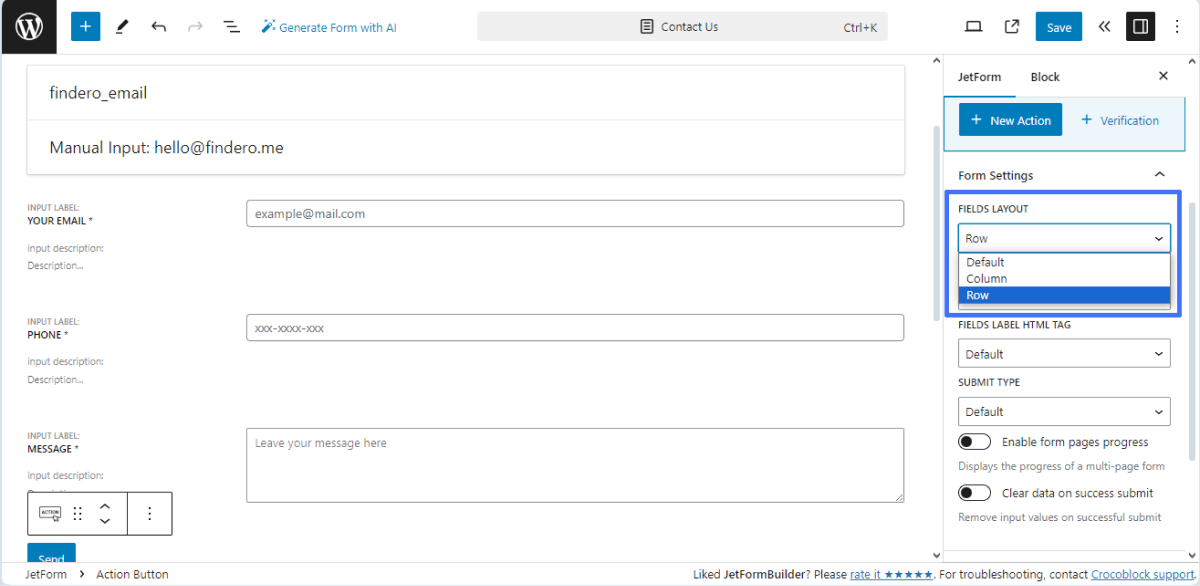Click the WordPress logo to exit editor
This screenshot has height=586, width=1200.
tap(27, 26)
